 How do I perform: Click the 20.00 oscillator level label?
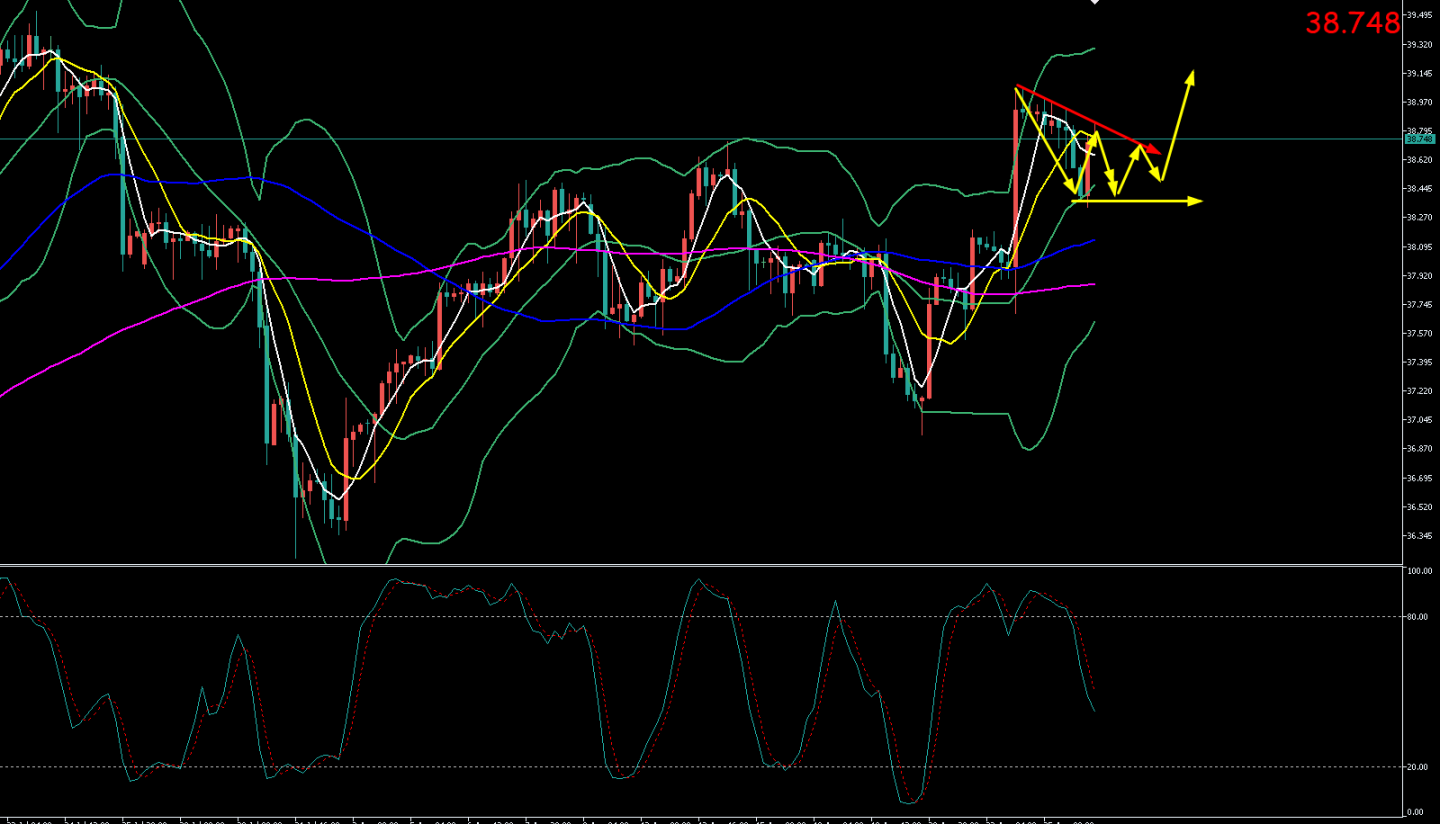coord(1417,767)
